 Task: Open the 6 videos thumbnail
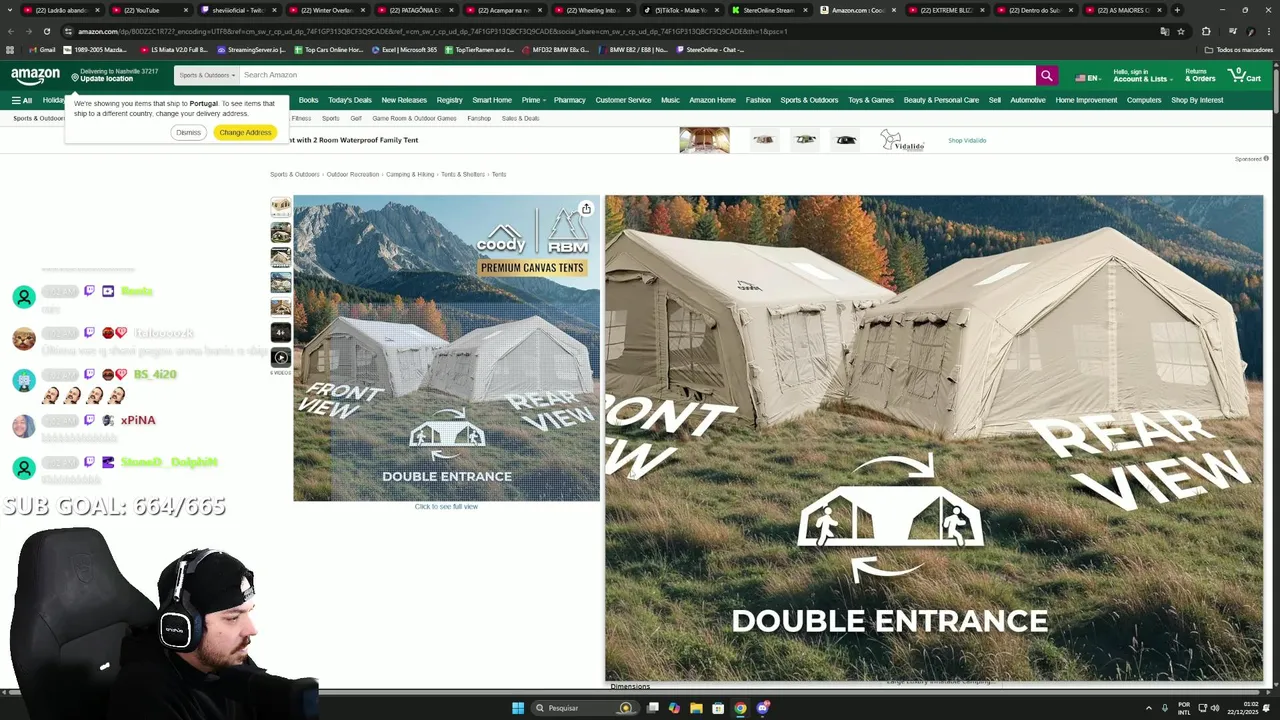point(281,357)
